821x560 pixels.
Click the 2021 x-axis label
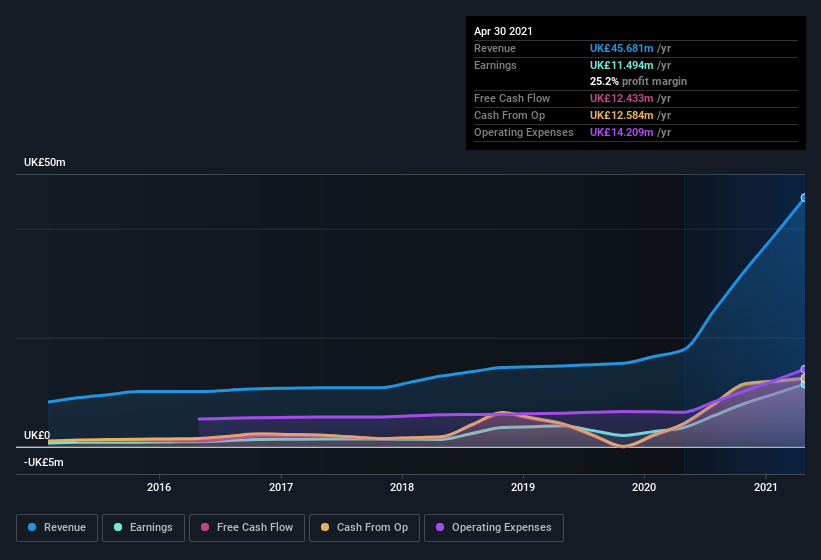(x=765, y=487)
